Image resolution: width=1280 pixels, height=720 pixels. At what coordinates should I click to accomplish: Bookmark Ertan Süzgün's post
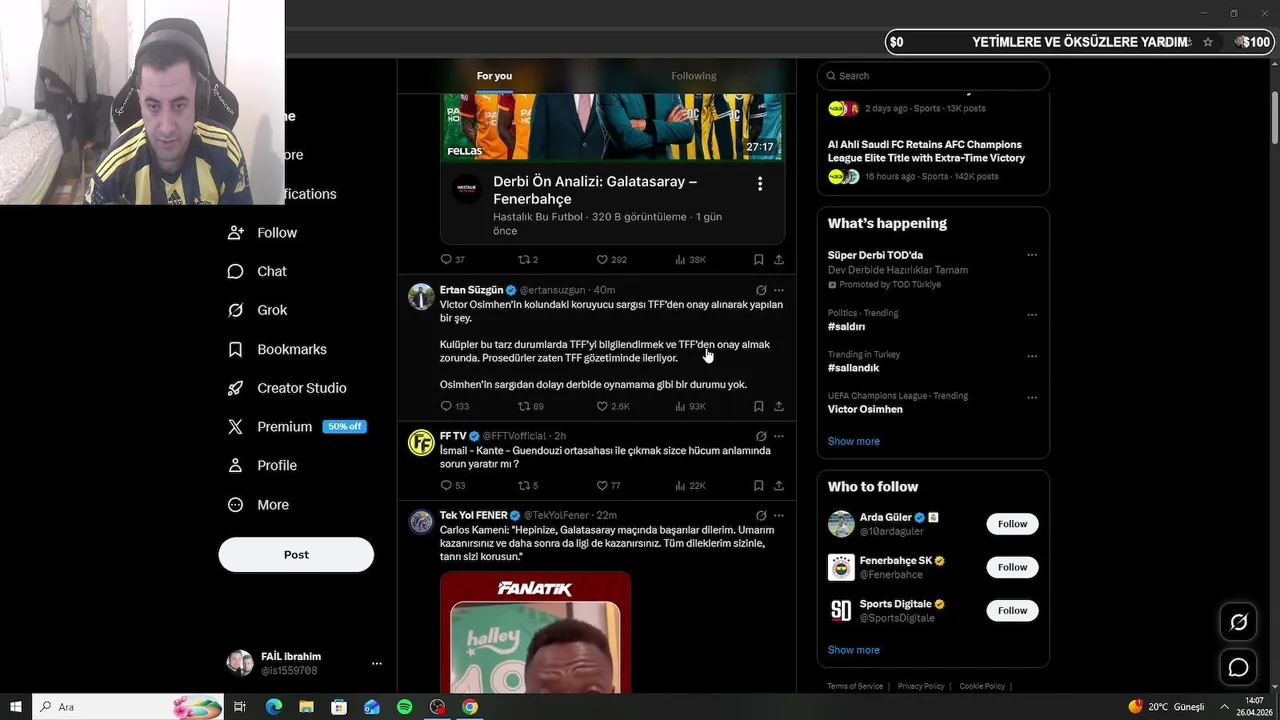click(x=759, y=407)
